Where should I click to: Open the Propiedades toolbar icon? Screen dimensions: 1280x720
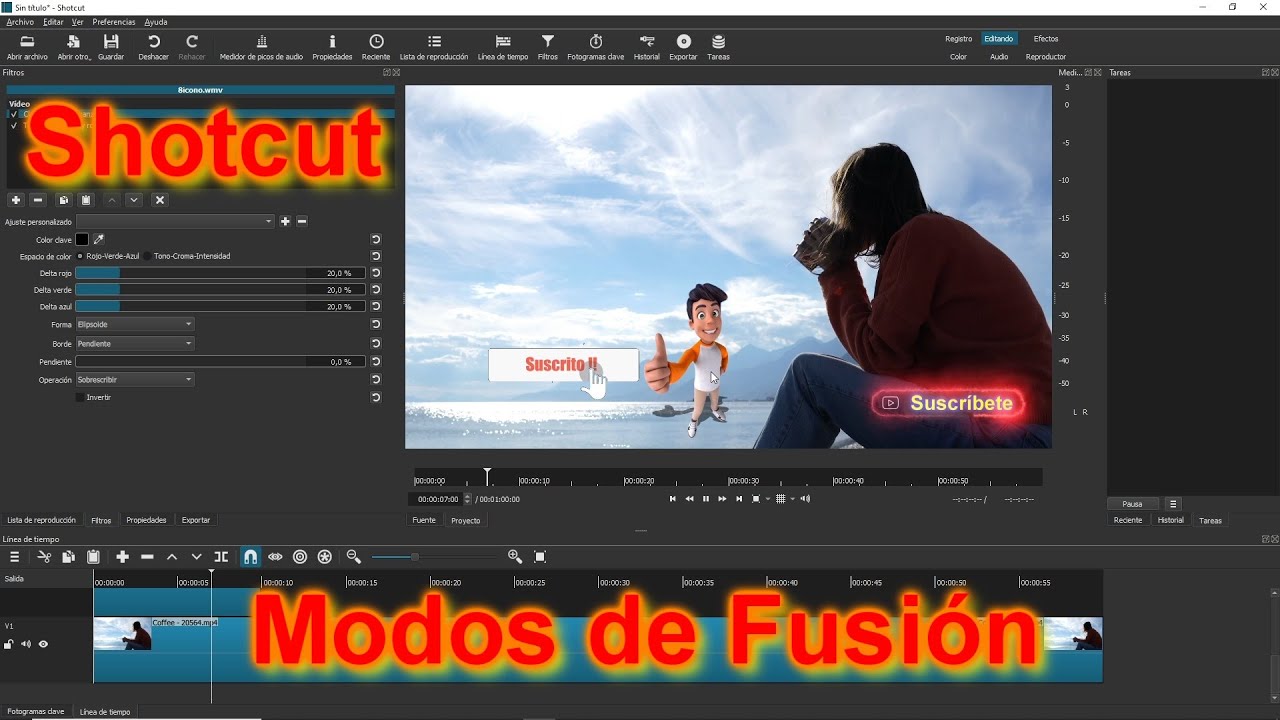coord(332,47)
